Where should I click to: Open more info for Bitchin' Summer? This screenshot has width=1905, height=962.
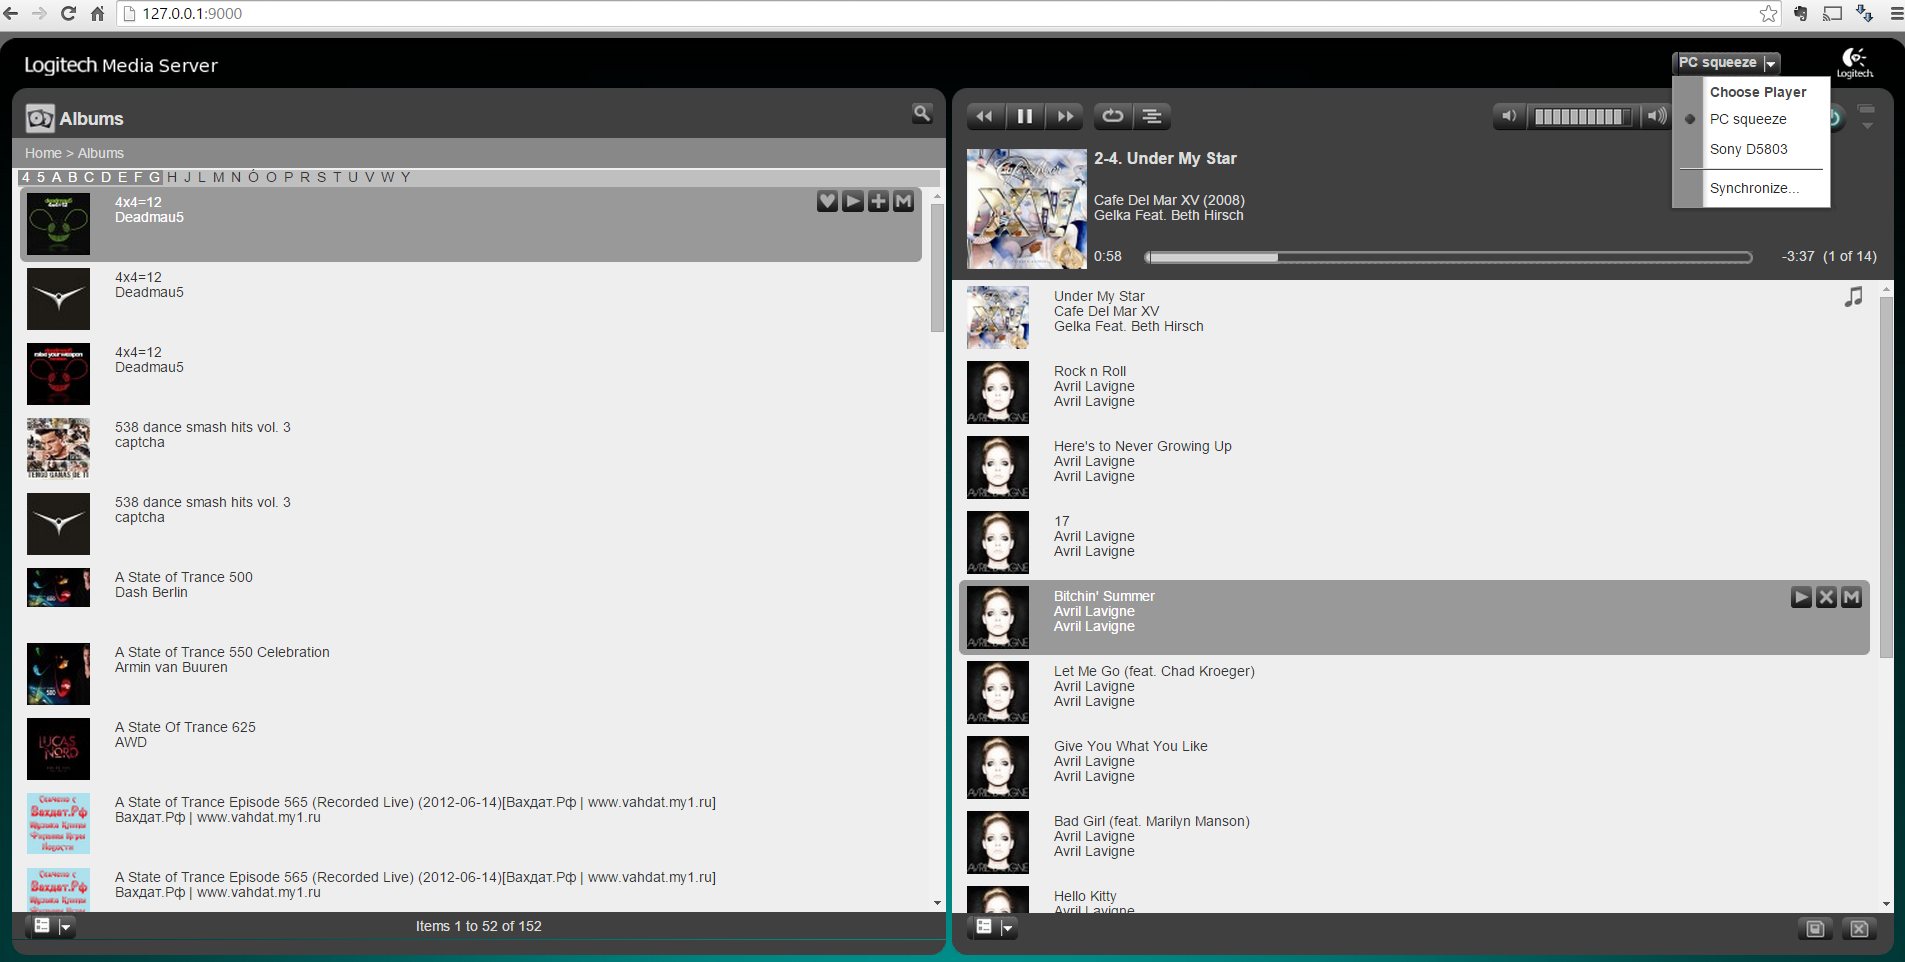pyautogui.click(x=1852, y=597)
